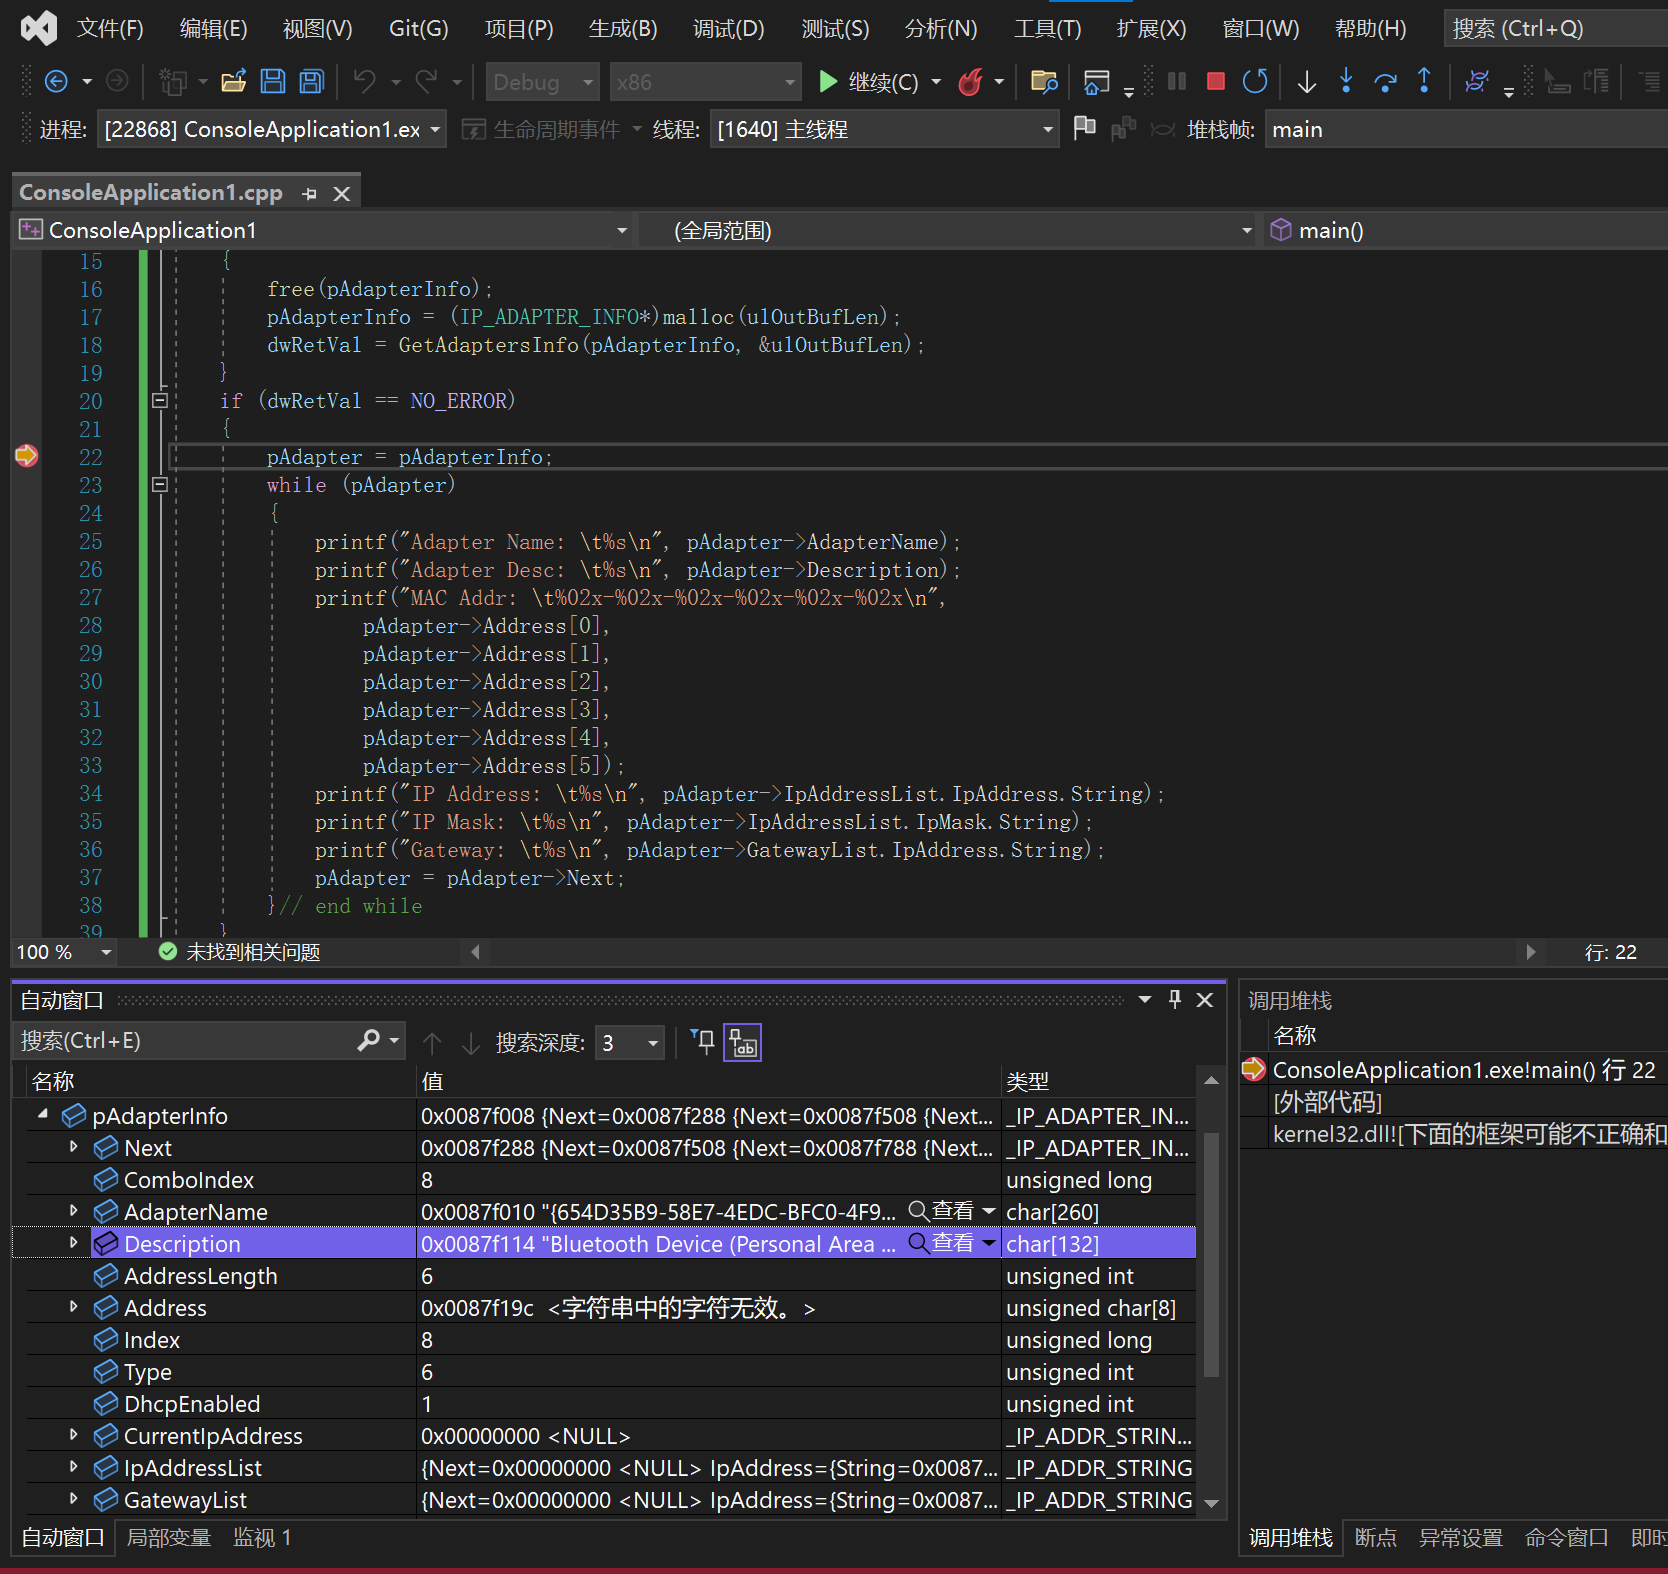Expand the AdapterName variable node
Screen dimensions: 1668x1574
point(73,1210)
